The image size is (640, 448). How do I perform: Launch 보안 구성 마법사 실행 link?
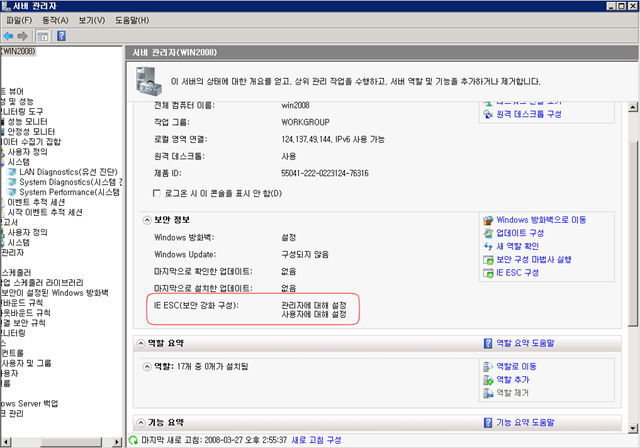[x=534, y=259]
